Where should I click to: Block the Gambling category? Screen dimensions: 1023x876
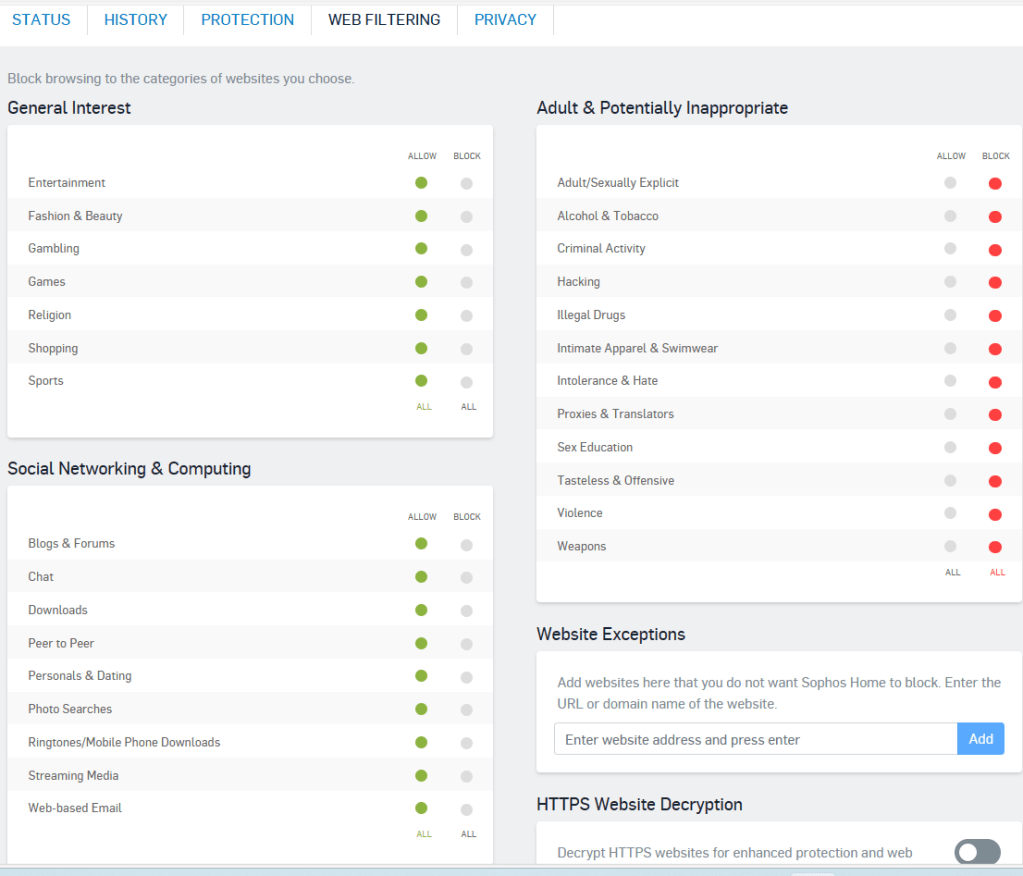coord(466,249)
